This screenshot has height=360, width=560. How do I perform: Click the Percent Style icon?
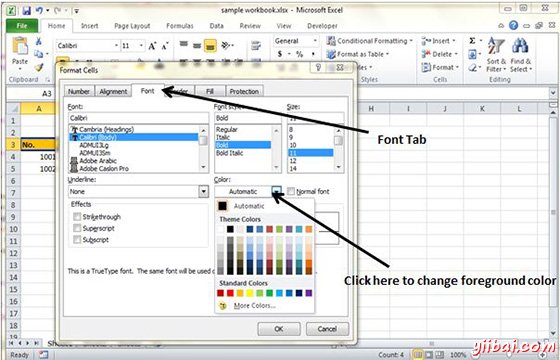[299, 54]
